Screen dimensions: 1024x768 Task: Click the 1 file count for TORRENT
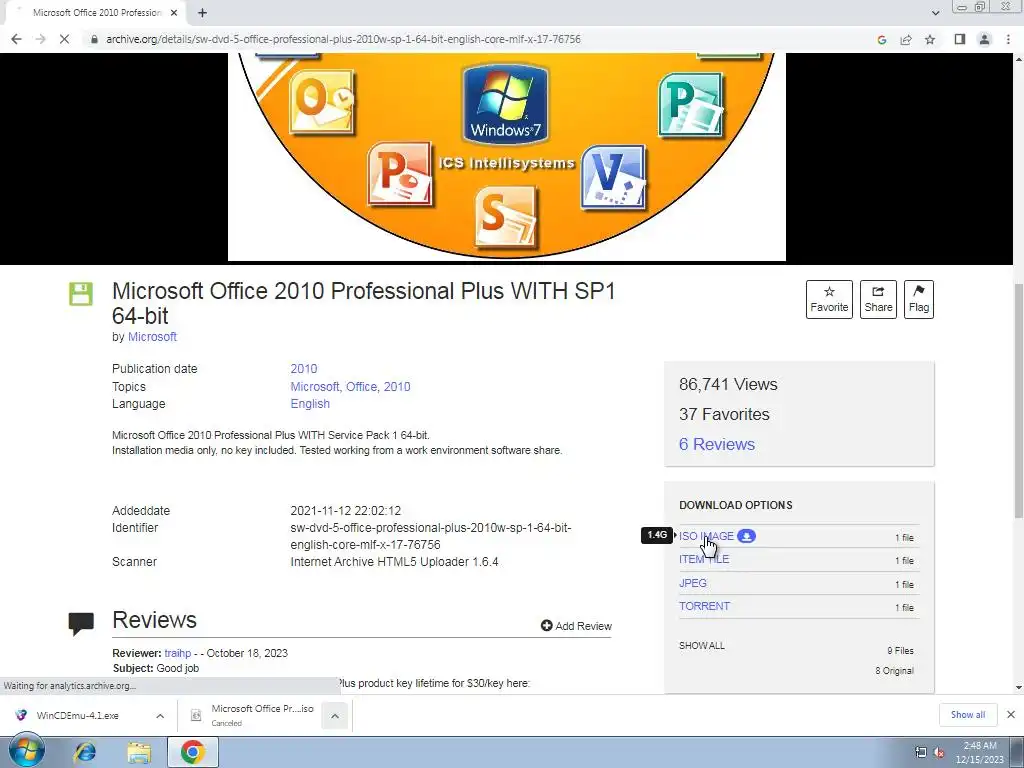coord(904,607)
